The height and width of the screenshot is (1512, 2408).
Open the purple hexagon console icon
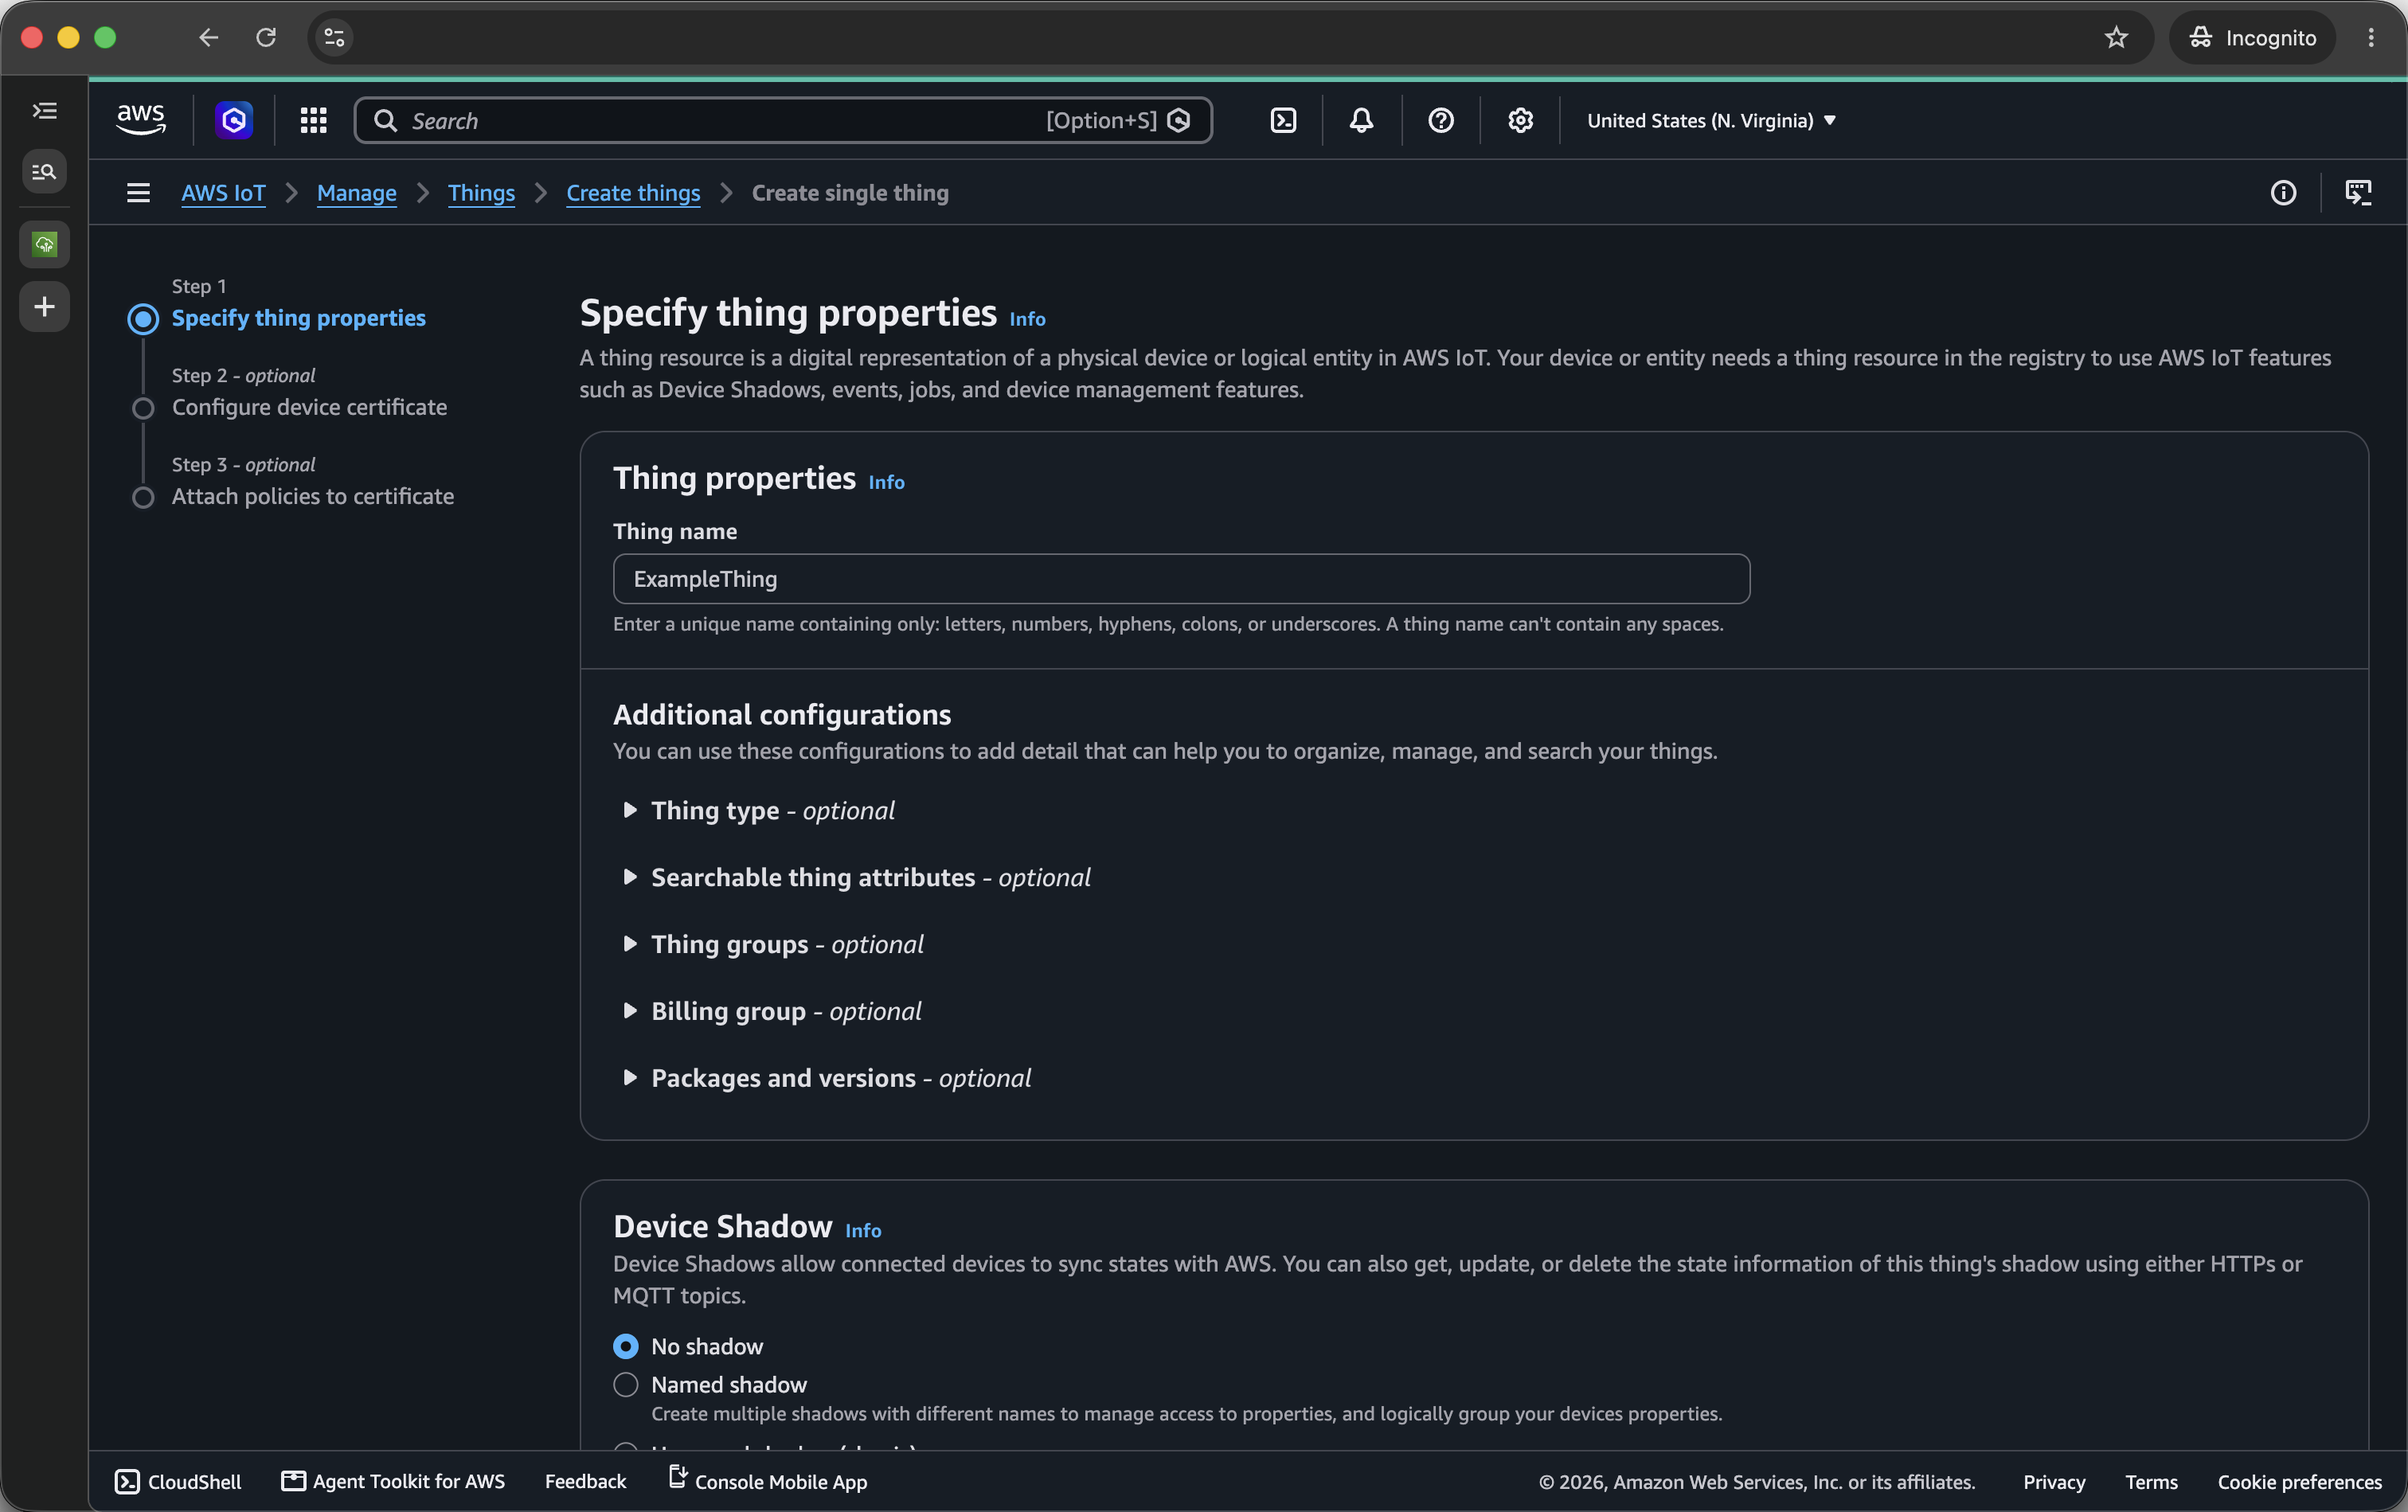(234, 120)
